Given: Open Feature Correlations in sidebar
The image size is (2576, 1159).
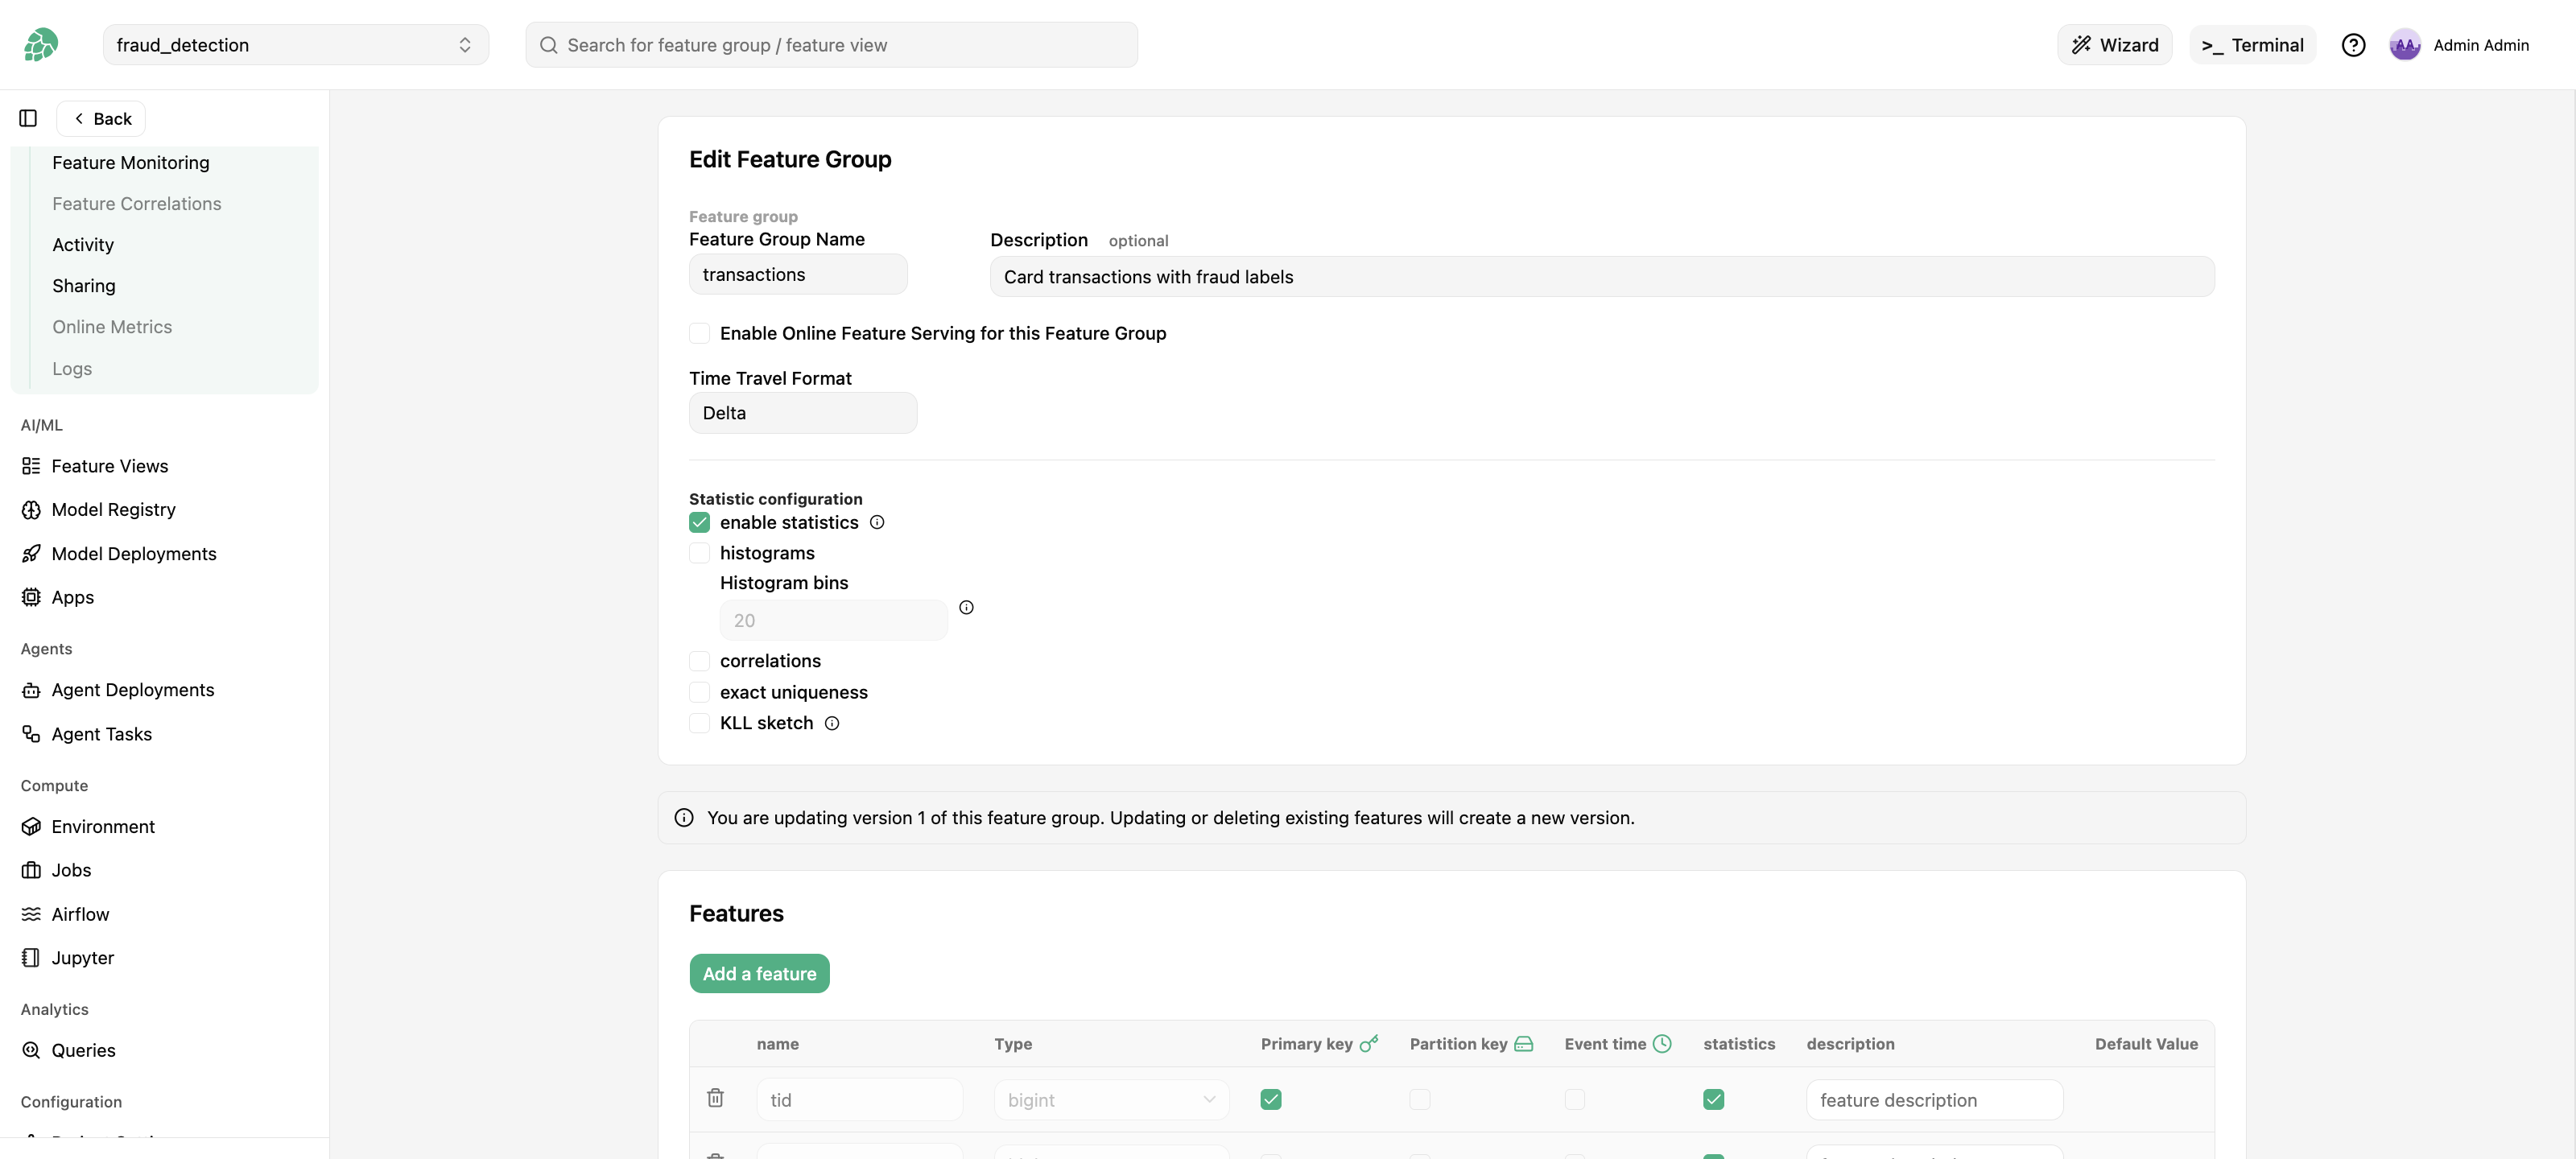Looking at the screenshot, I should point(137,204).
